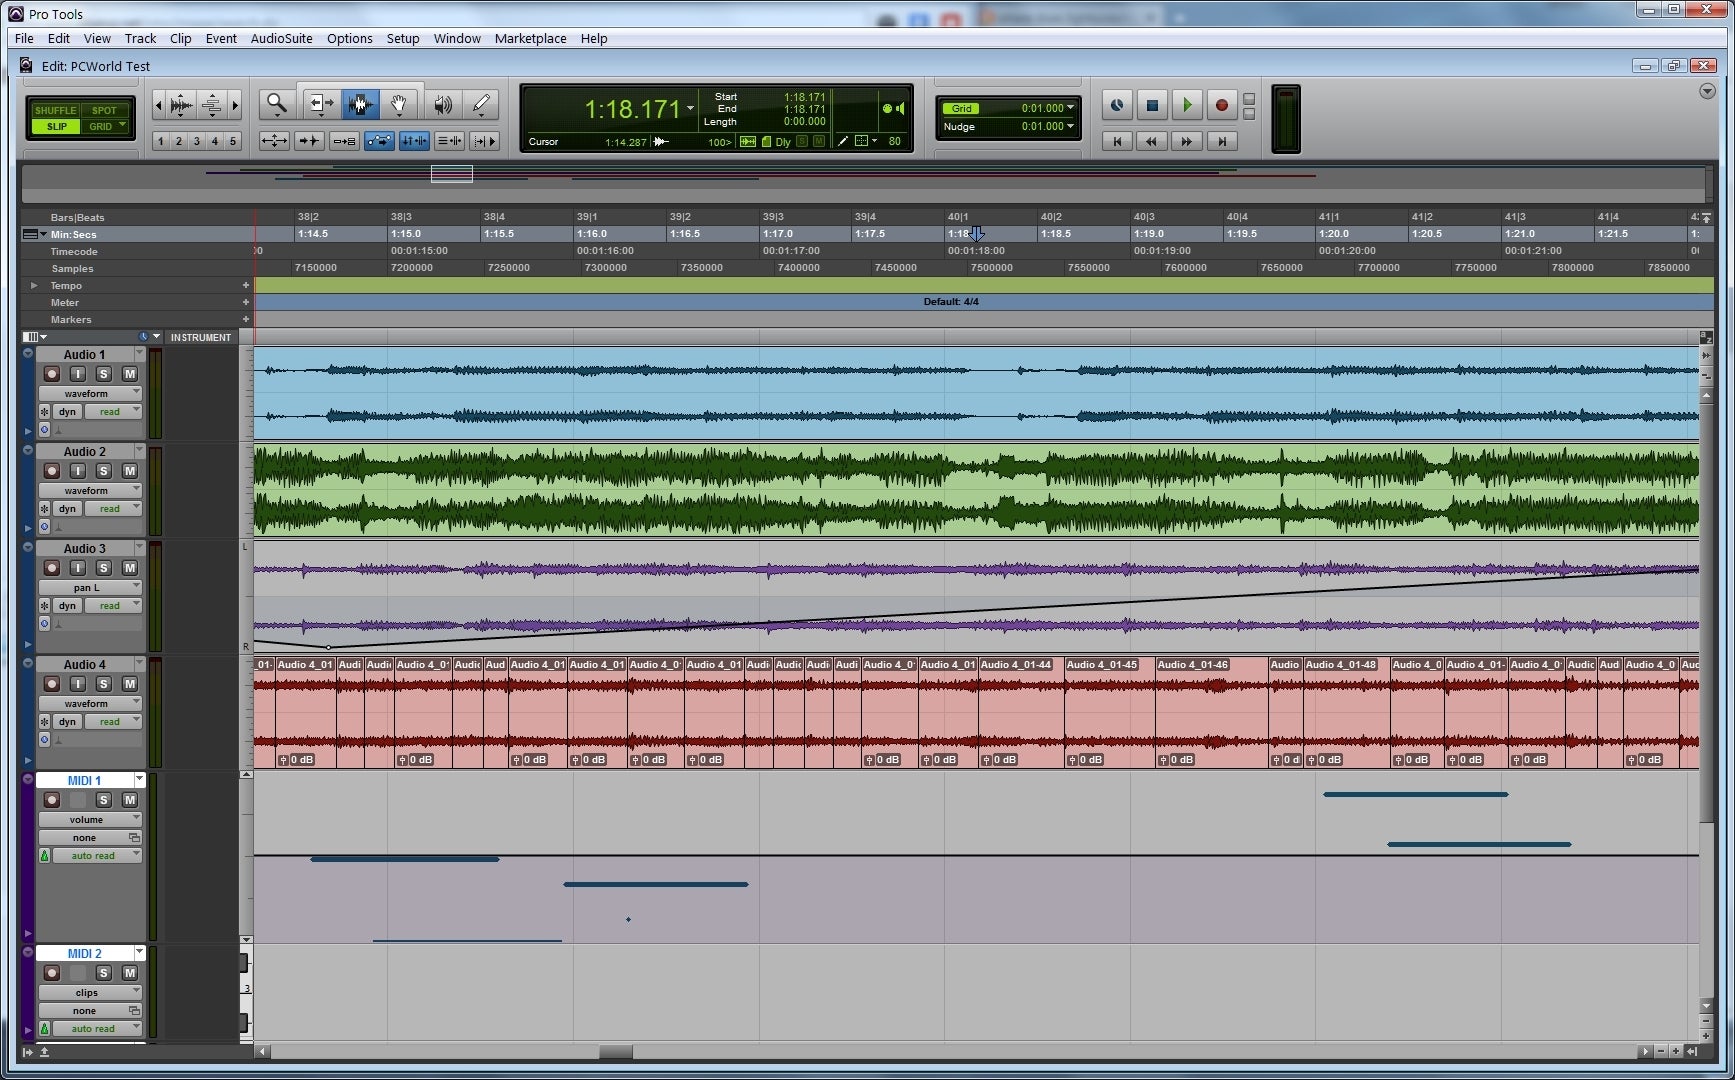This screenshot has height=1080, width=1735.
Task: Click the audio zoom in/out waveform icon
Action: tap(182, 104)
